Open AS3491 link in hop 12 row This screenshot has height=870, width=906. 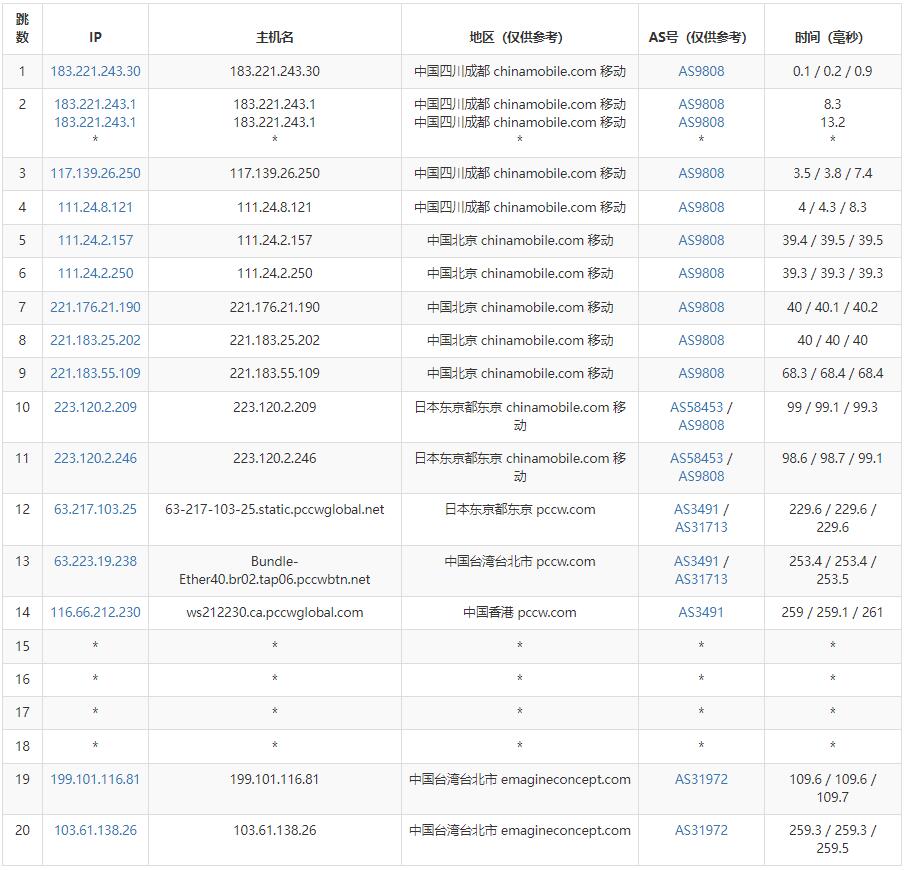(696, 510)
